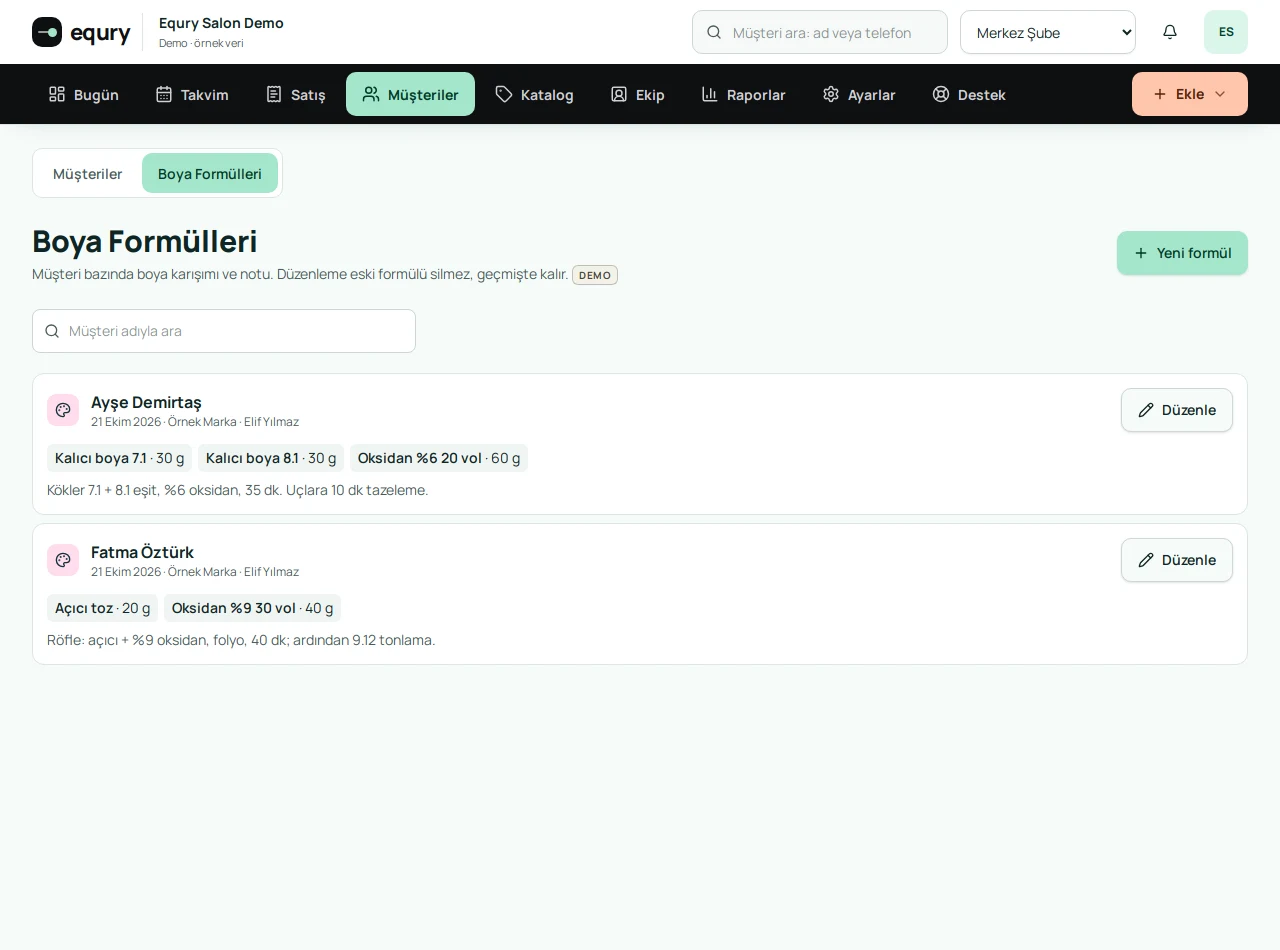This screenshot has height=950, width=1280.
Task: Open the Merkez Şube branch selector
Action: point(1048,32)
